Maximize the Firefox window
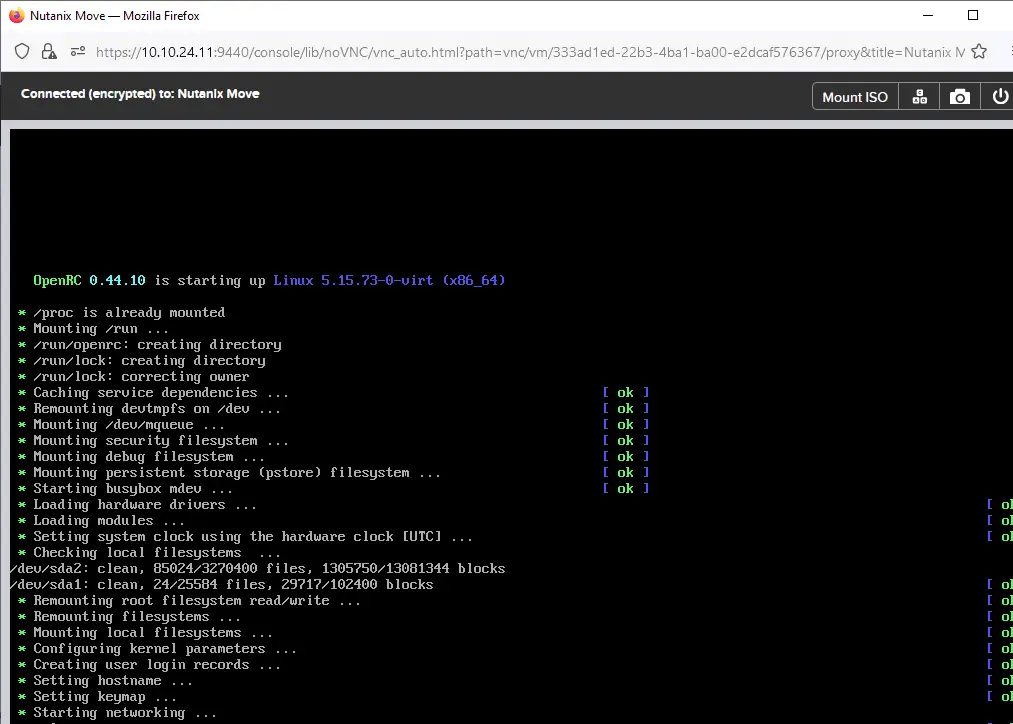Image resolution: width=1013 pixels, height=724 pixels. [x=973, y=16]
